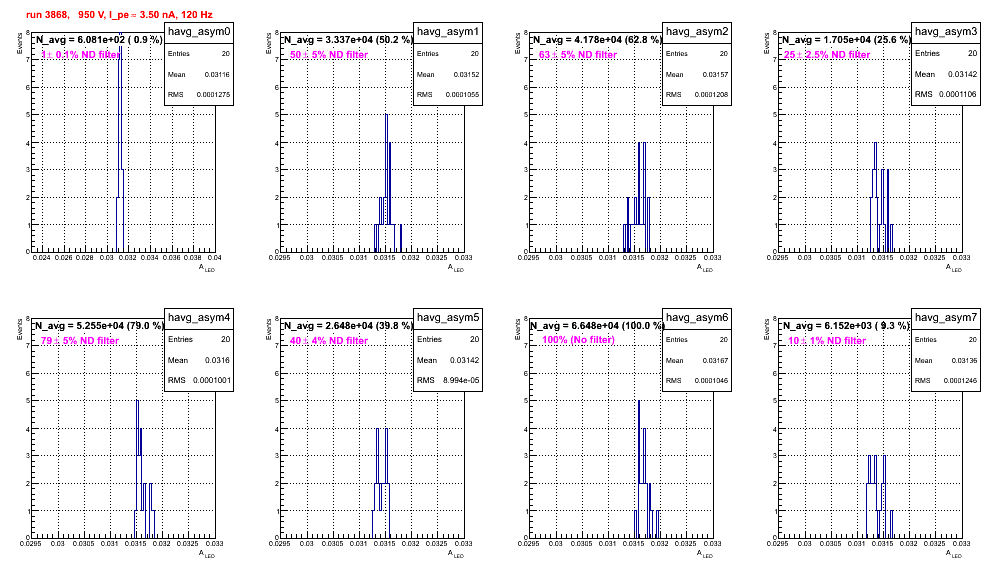Click the N_avg = 2.648e+04 (39.8 %) label
The width and height of the screenshot is (996, 572).
[x=348, y=325]
